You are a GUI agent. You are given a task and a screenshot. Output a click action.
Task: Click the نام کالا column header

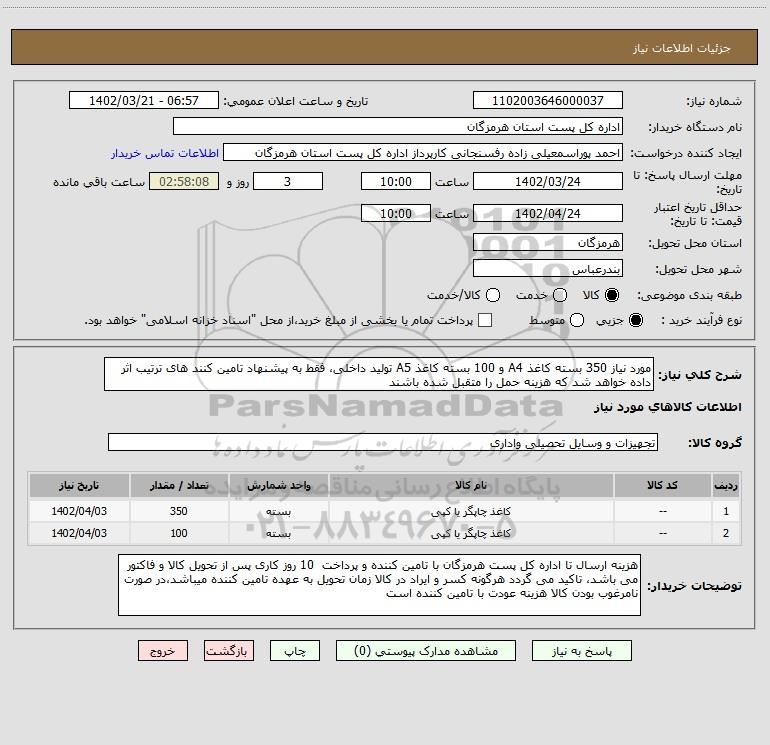click(x=471, y=485)
